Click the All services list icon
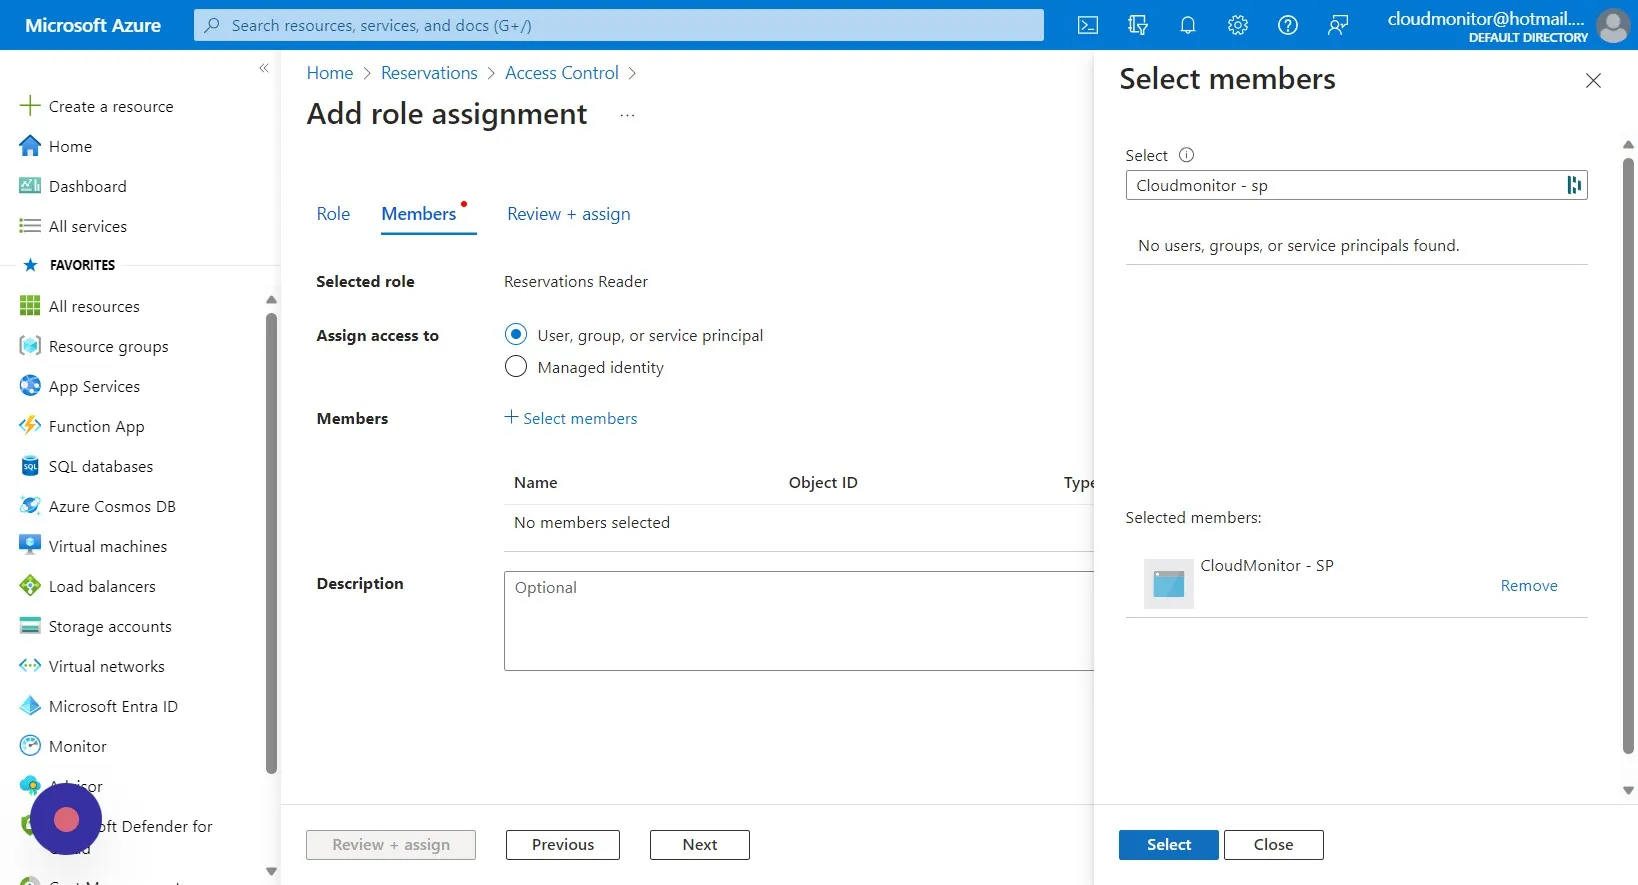The width and height of the screenshot is (1638, 885). pyautogui.click(x=30, y=226)
